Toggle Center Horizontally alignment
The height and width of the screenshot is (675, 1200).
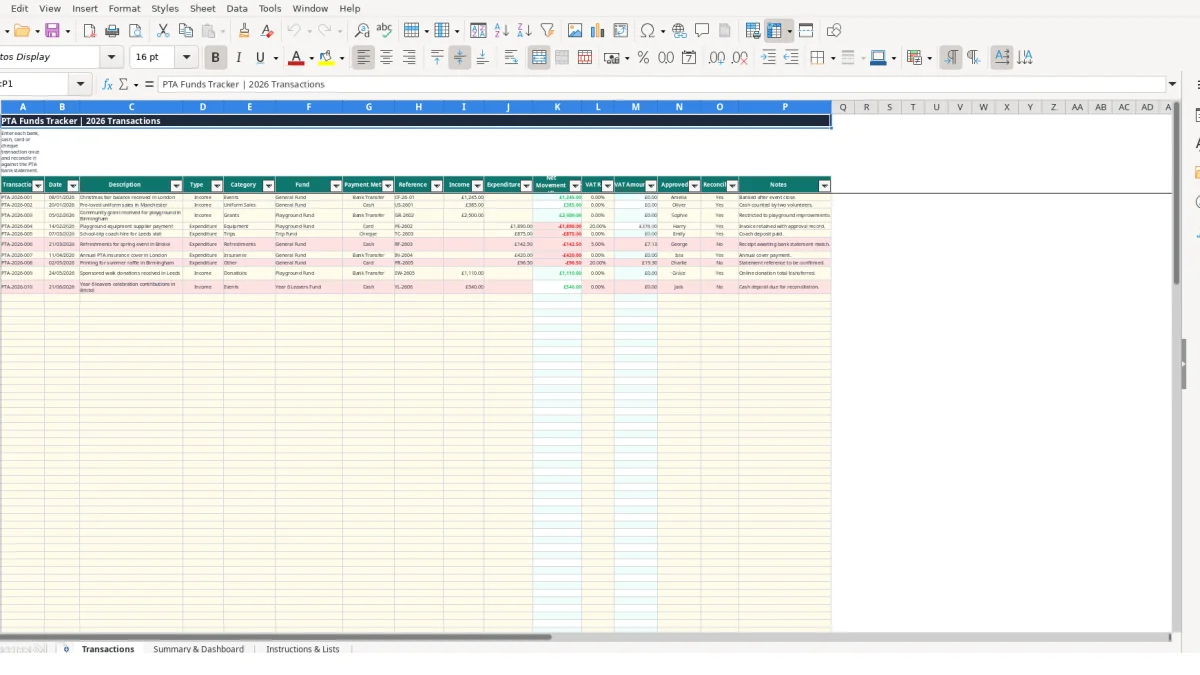click(x=386, y=58)
